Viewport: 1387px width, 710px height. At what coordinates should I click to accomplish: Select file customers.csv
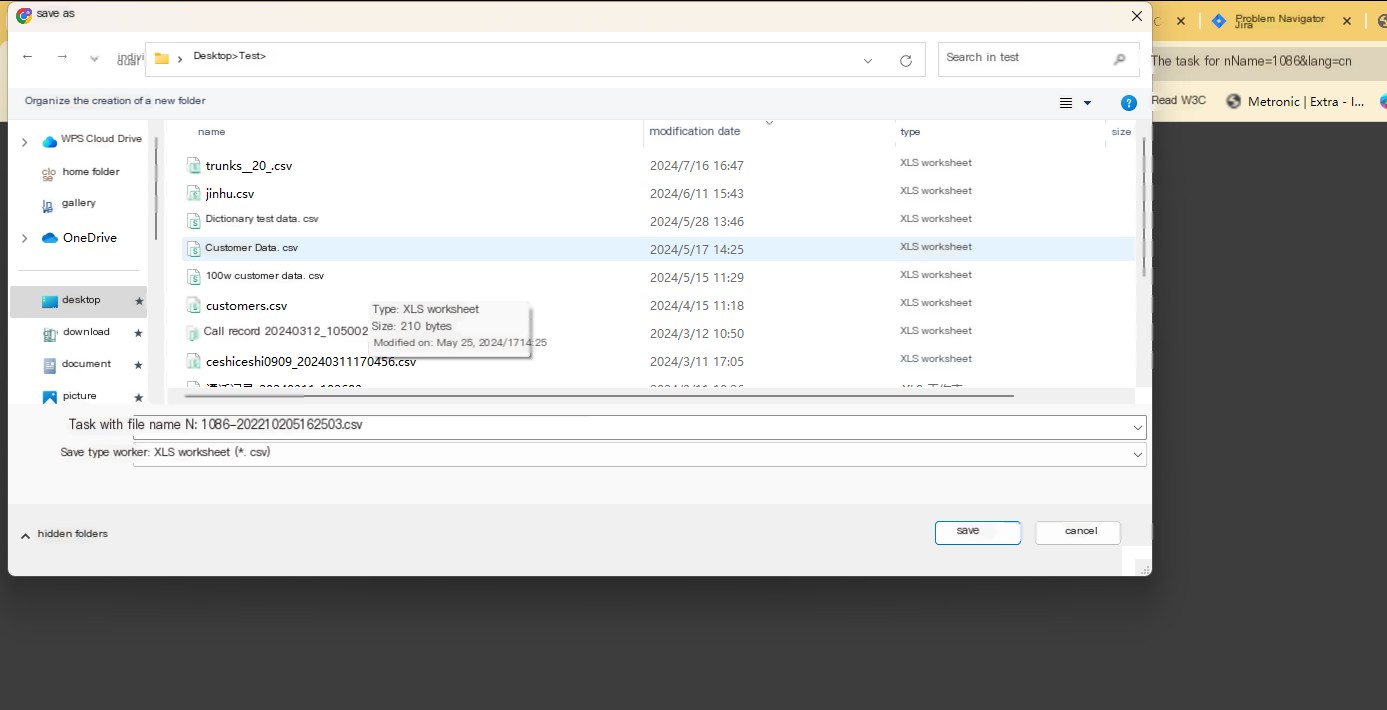pos(246,306)
